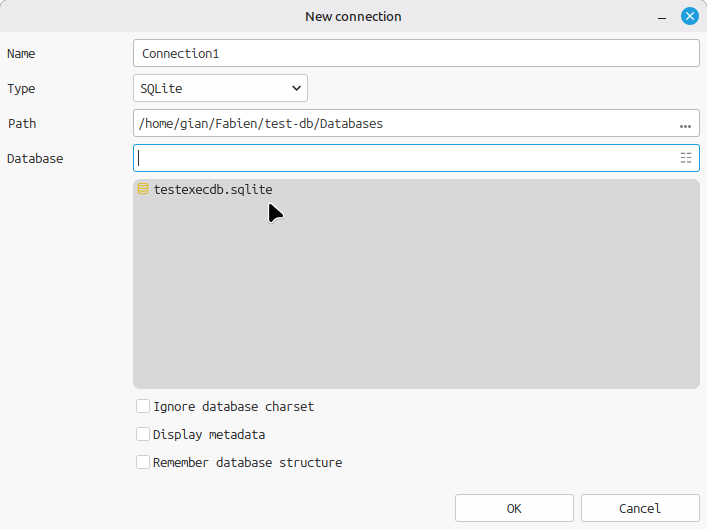Toggle the Display metadata checkbox

(x=143, y=435)
